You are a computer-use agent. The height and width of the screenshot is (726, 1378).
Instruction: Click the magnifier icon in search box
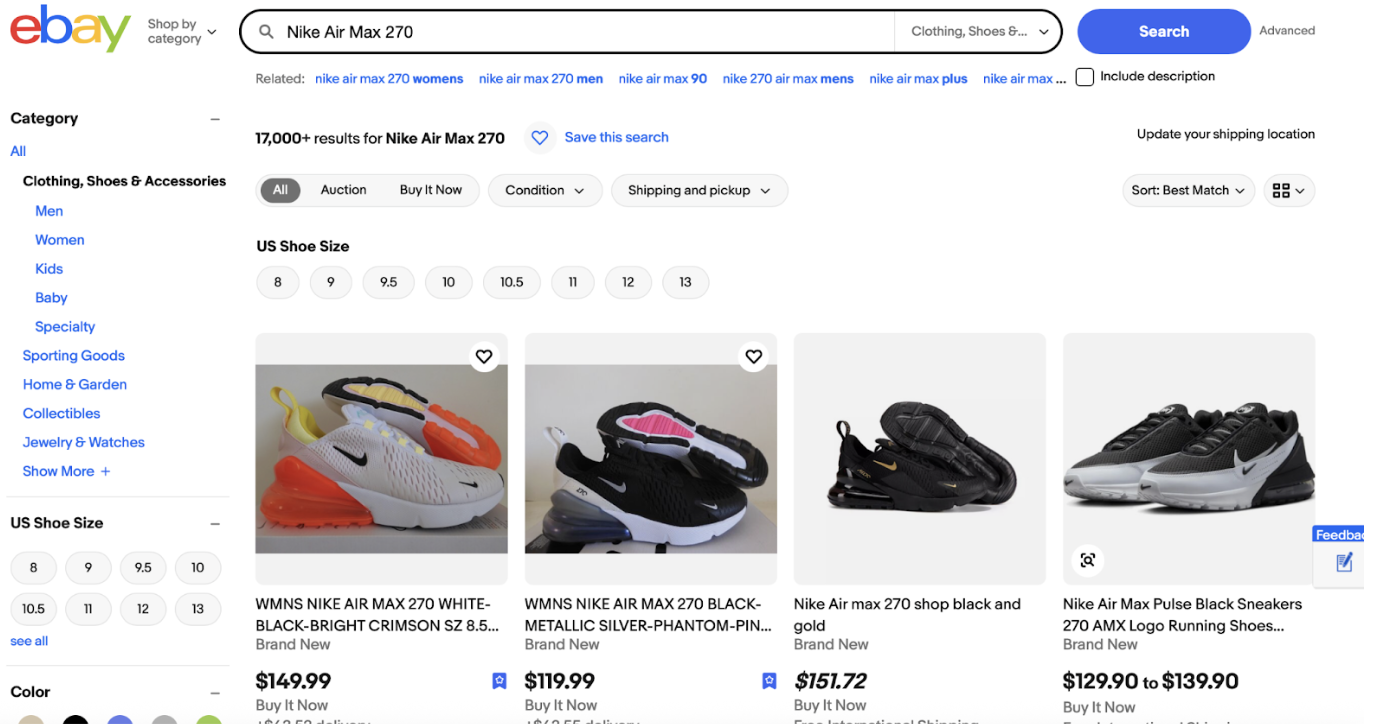coord(266,32)
